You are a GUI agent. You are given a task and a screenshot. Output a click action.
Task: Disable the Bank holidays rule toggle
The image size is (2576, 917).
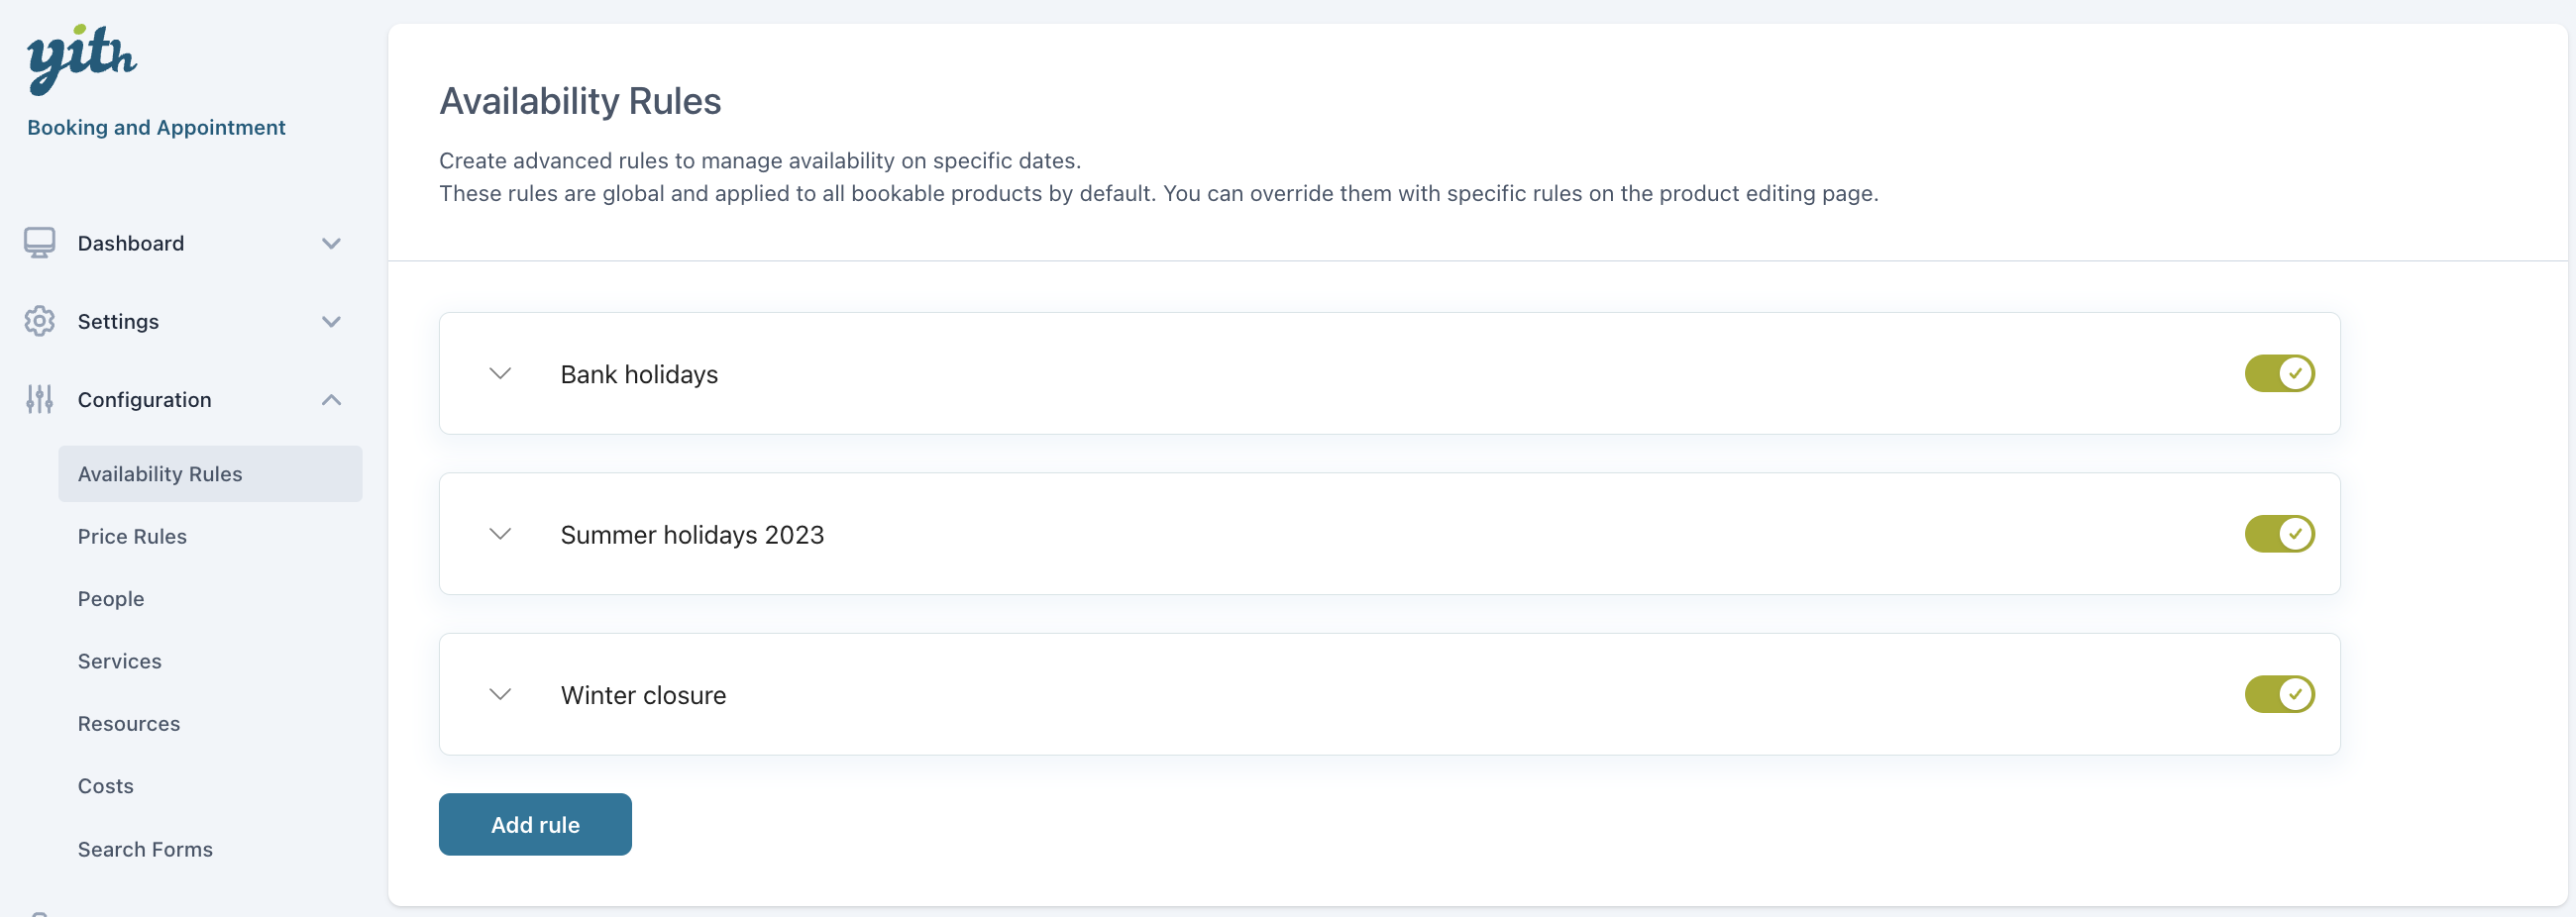[2278, 373]
